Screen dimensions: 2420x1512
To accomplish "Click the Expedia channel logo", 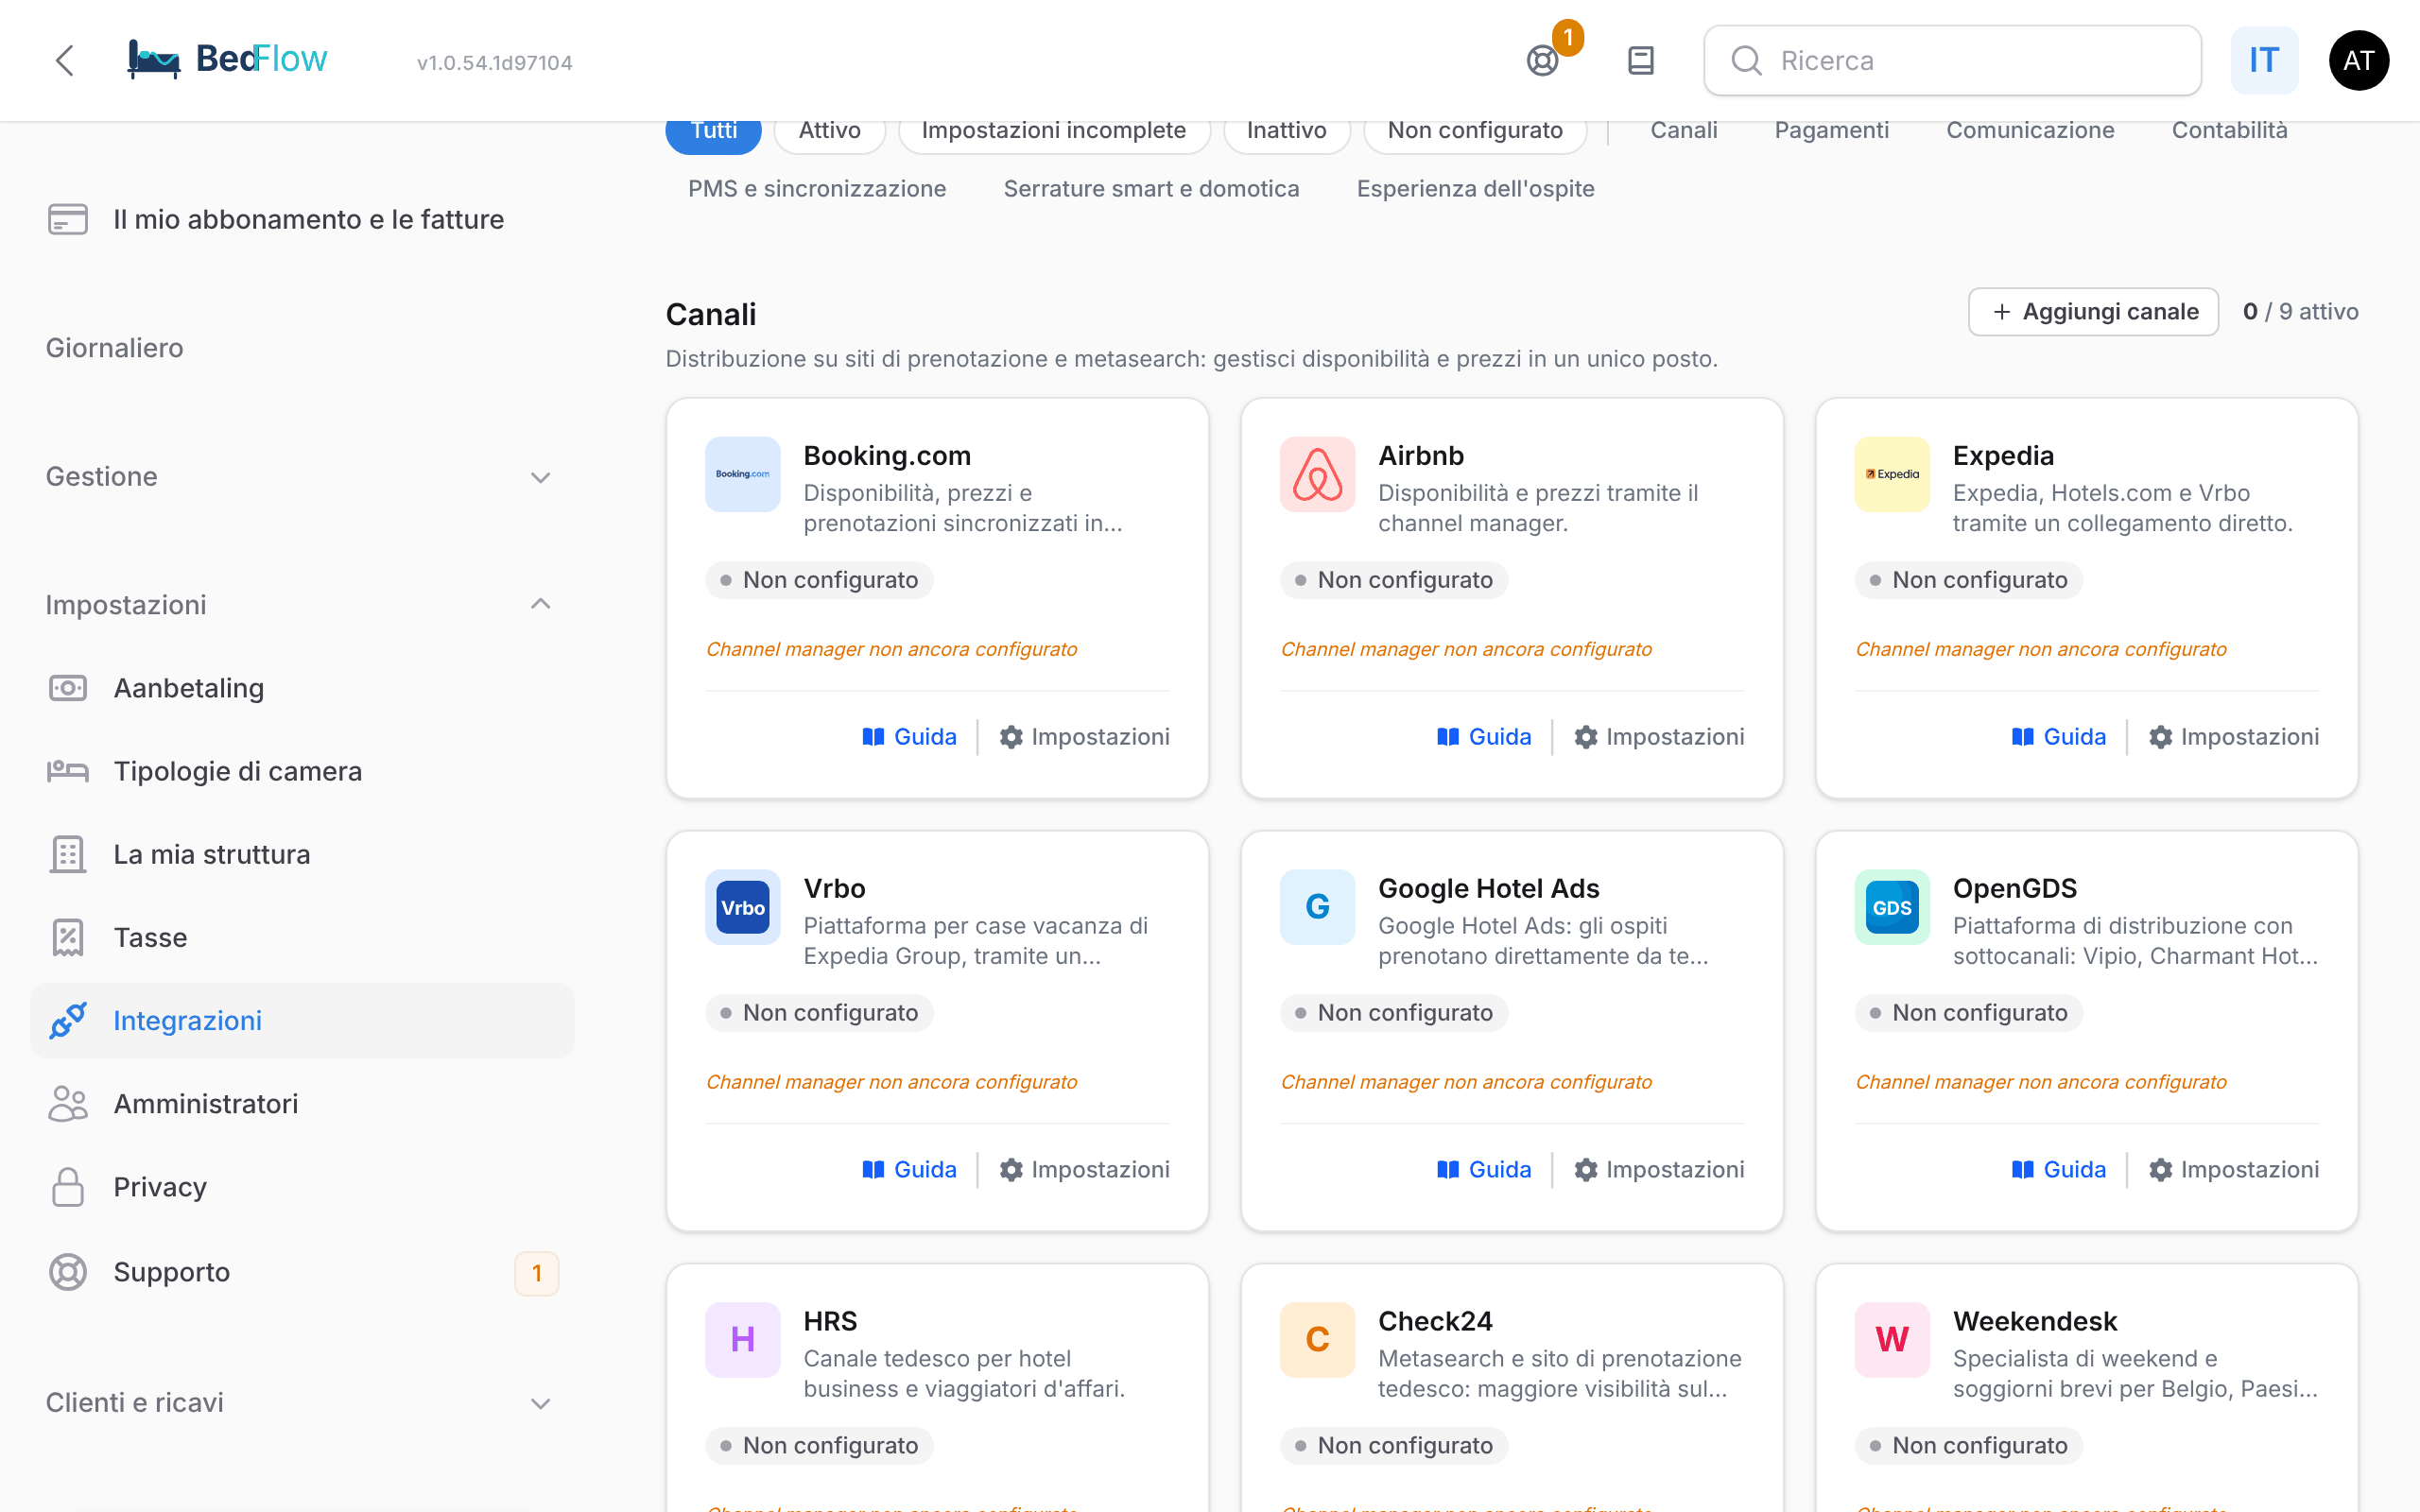I will click(1892, 474).
